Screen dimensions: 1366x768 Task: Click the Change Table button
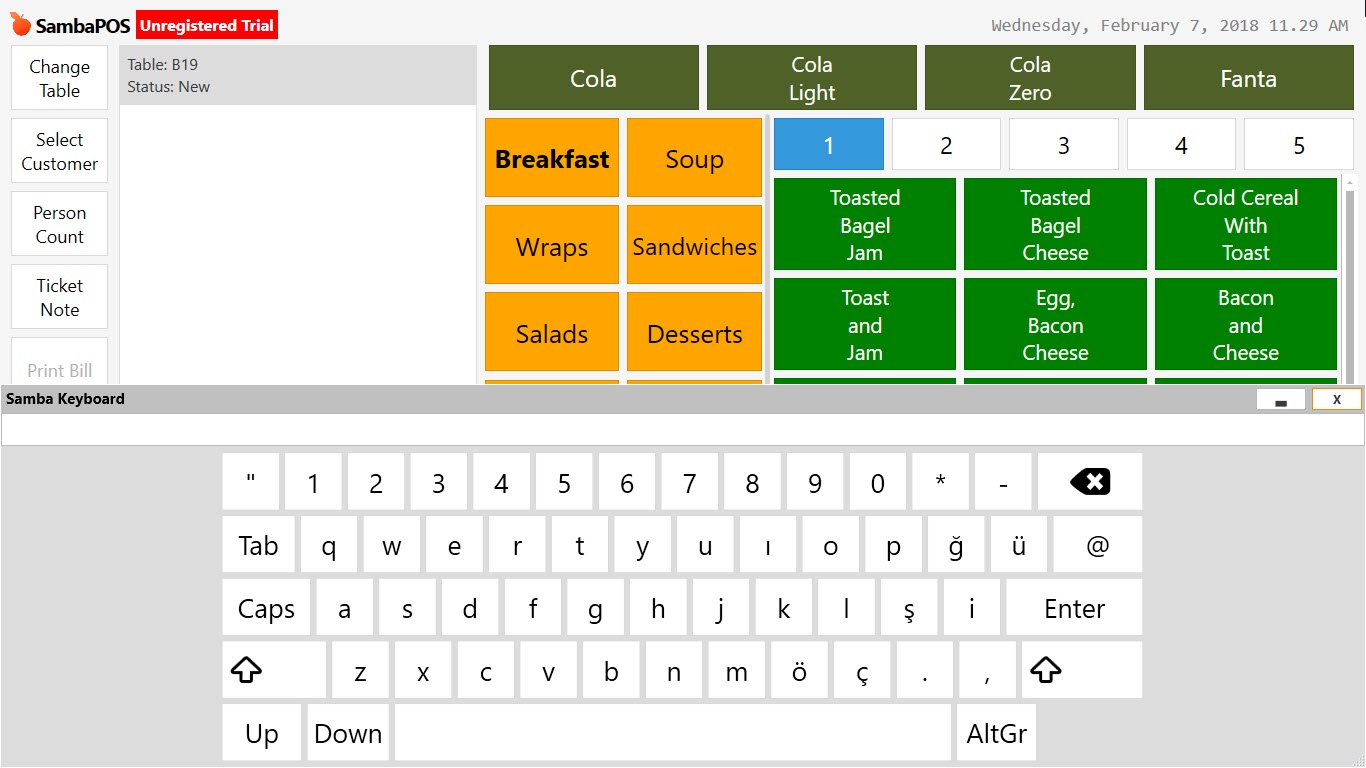[x=58, y=77]
